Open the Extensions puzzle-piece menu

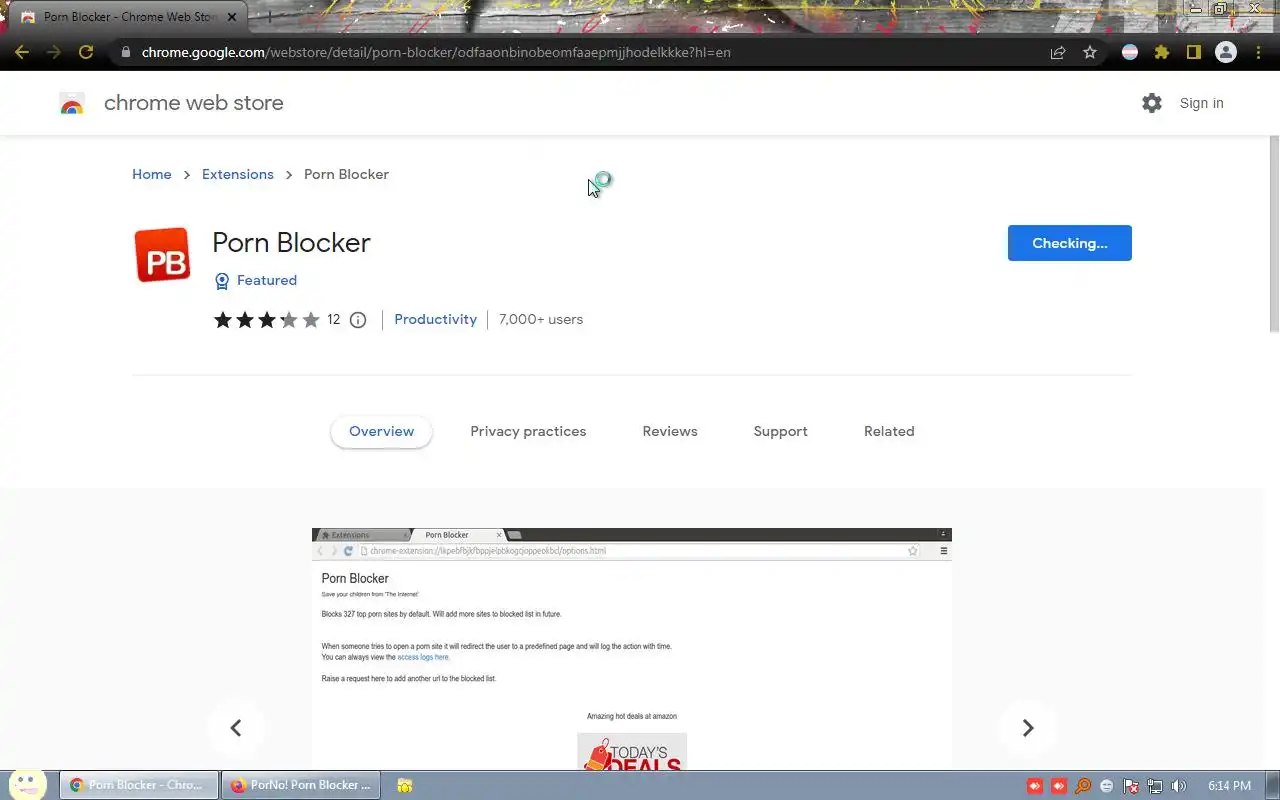tap(1162, 52)
